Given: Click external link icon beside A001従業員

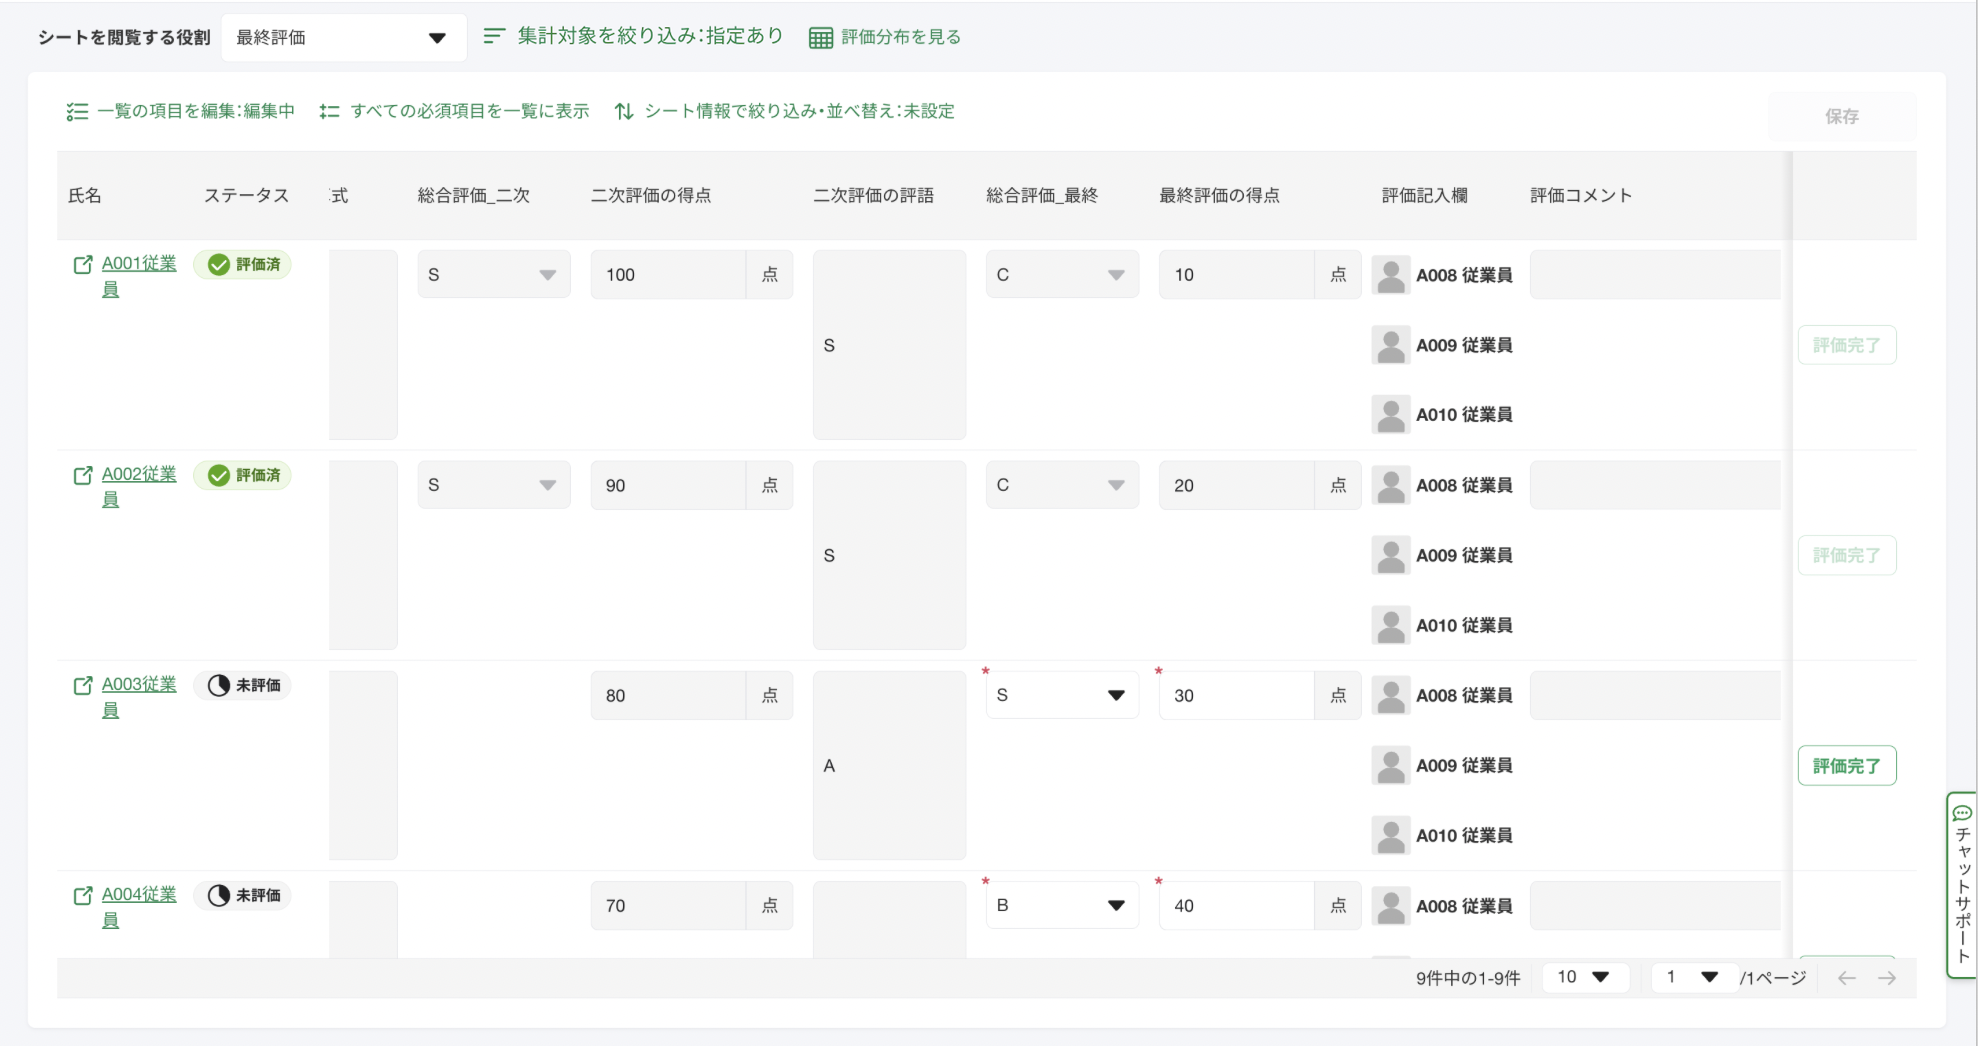Looking at the screenshot, I should coord(83,265).
